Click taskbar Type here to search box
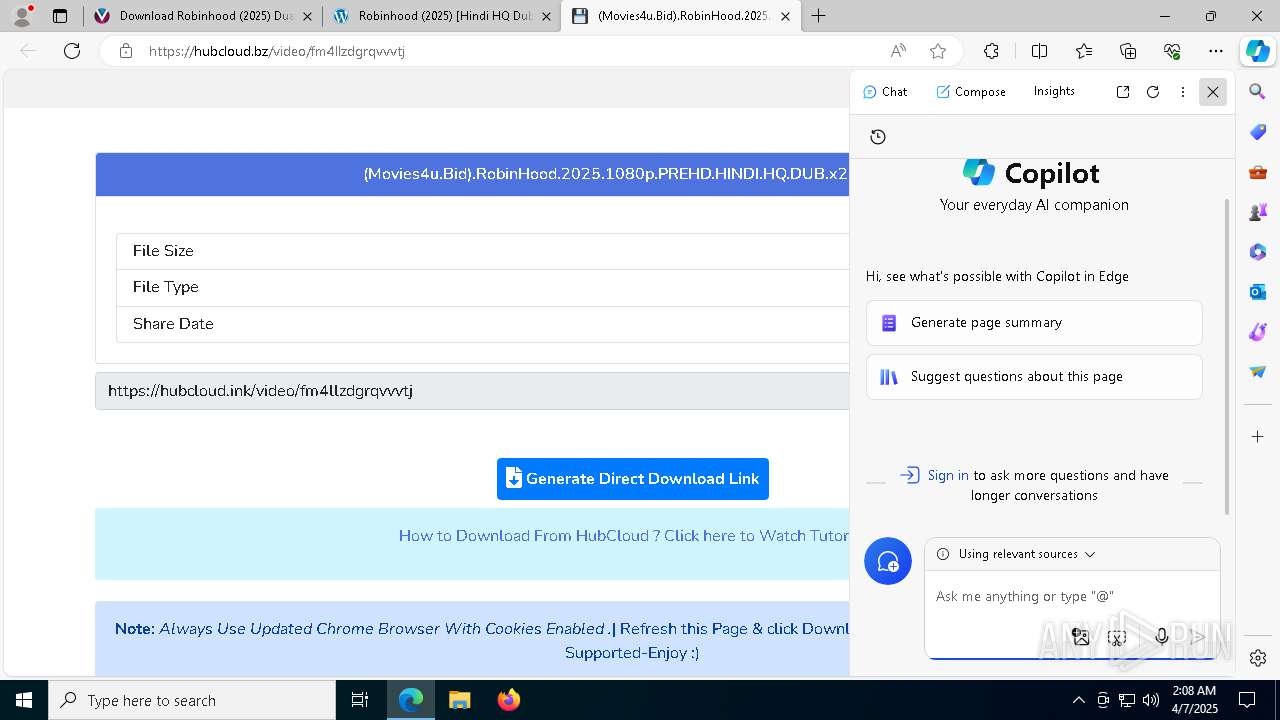This screenshot has height=720, width=1280. pos(192,700)
